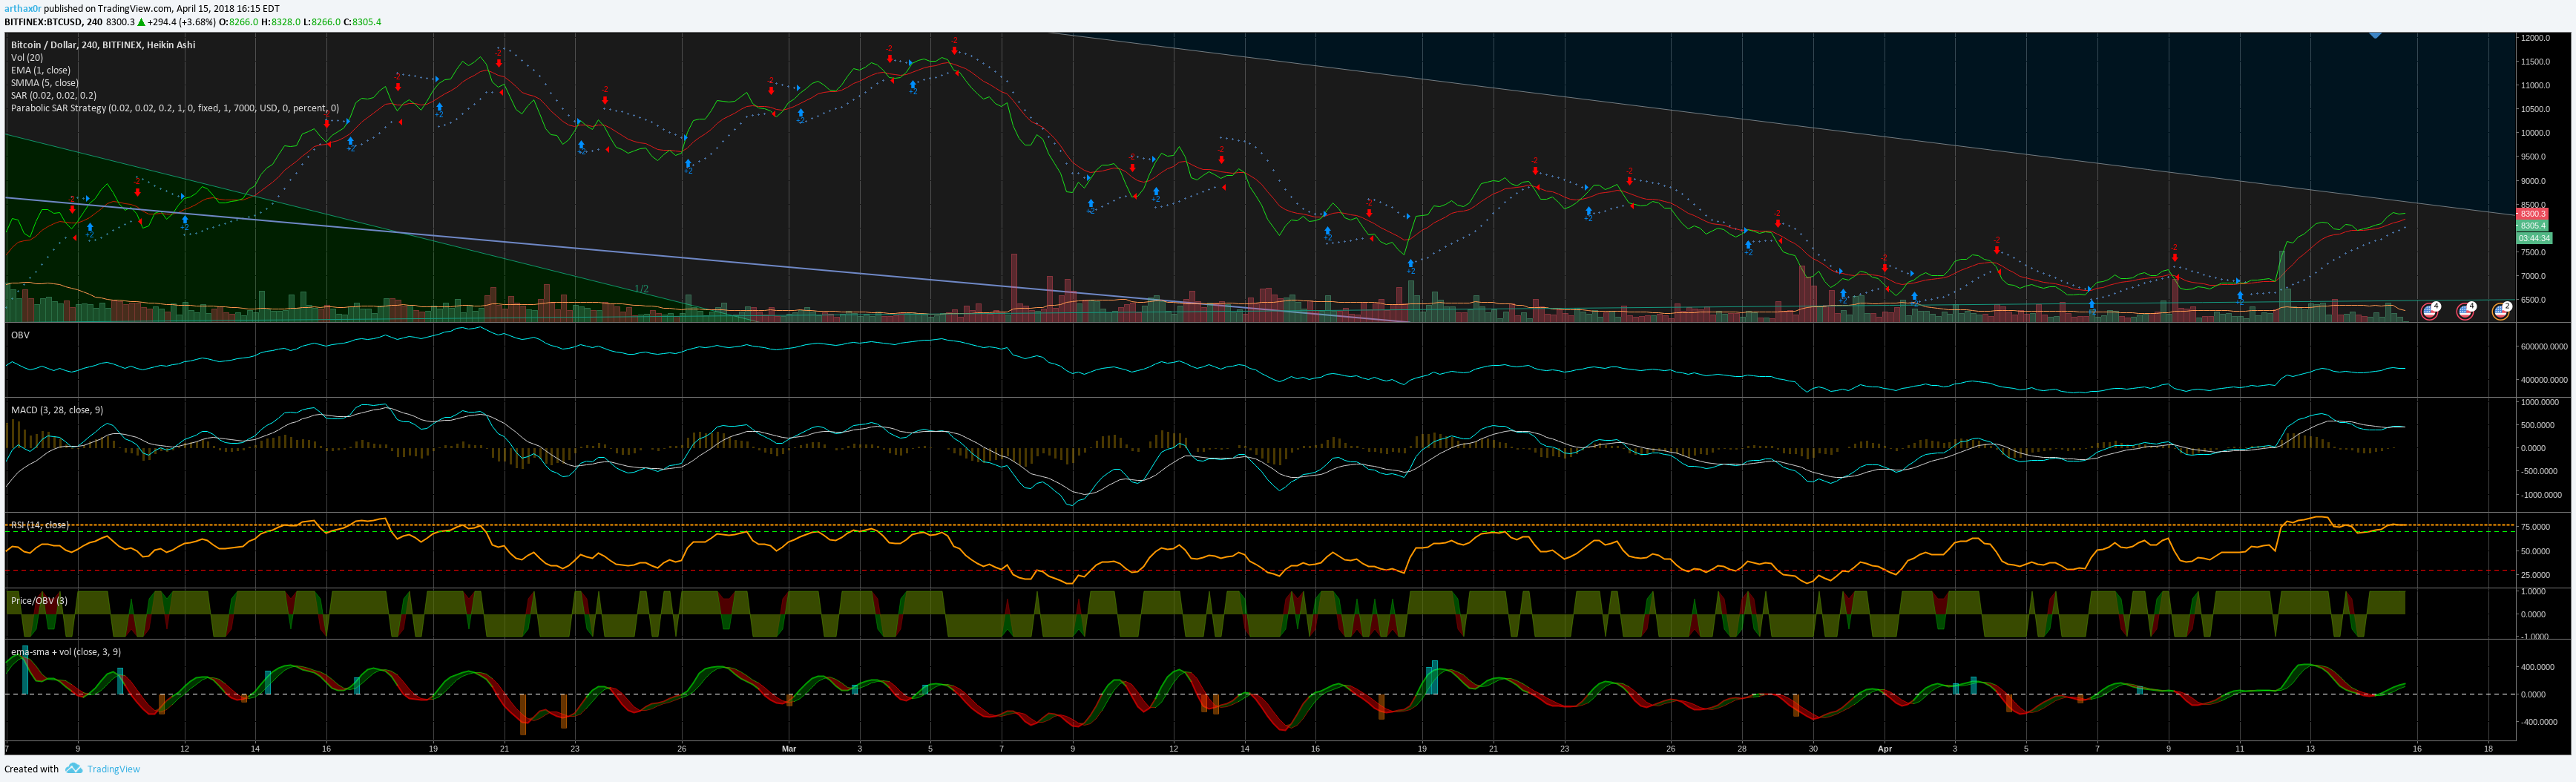Select the Bitcoin / Dollar chart title legend
This screenshot has width=2576, height=782.
(103, 45)
